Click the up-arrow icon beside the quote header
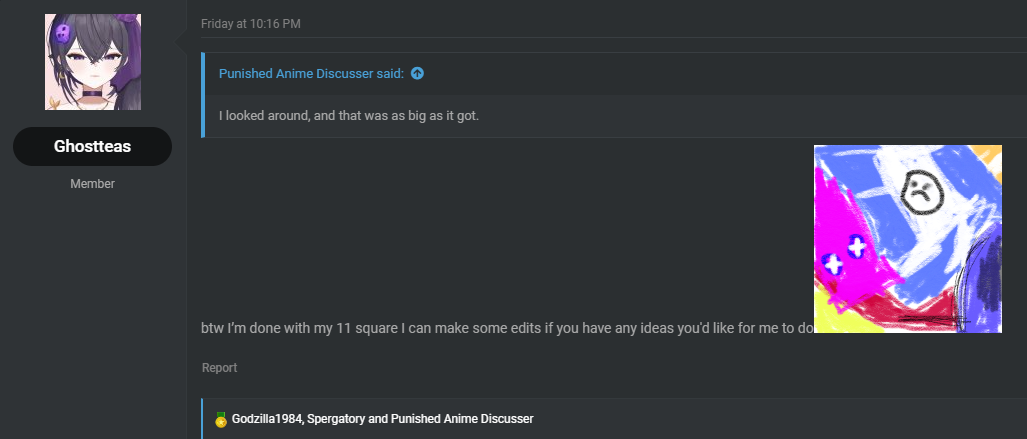1027x439 pixels. coord(417,73)
